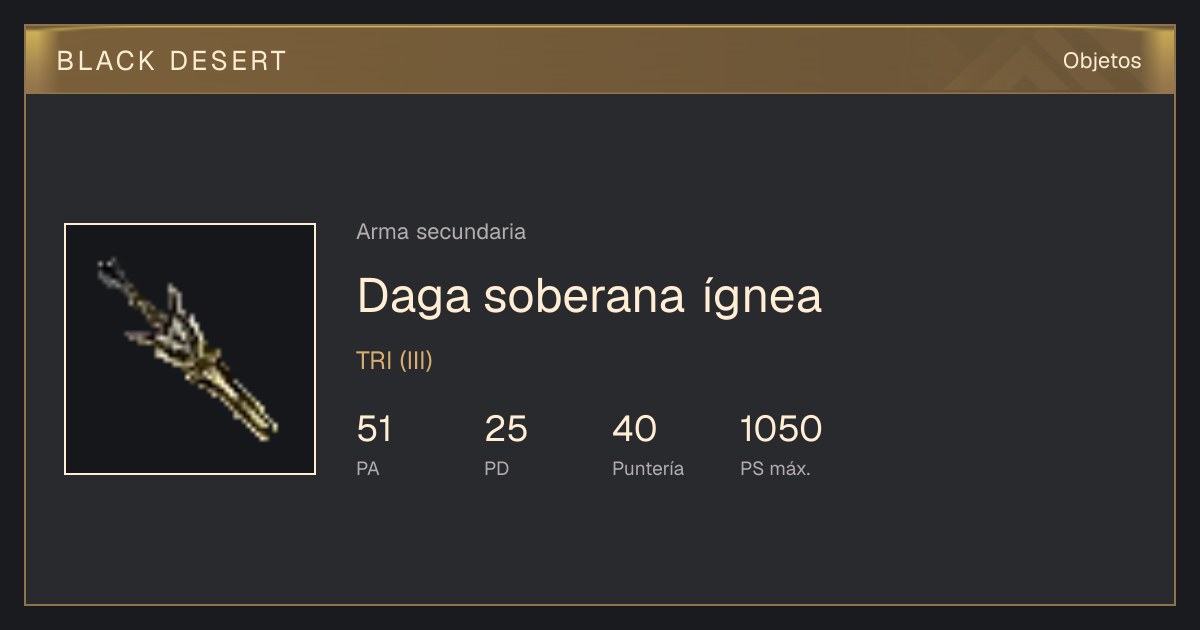1200x630 pixels.
Task: Click the PA stat label
Action: coord(368,468)
